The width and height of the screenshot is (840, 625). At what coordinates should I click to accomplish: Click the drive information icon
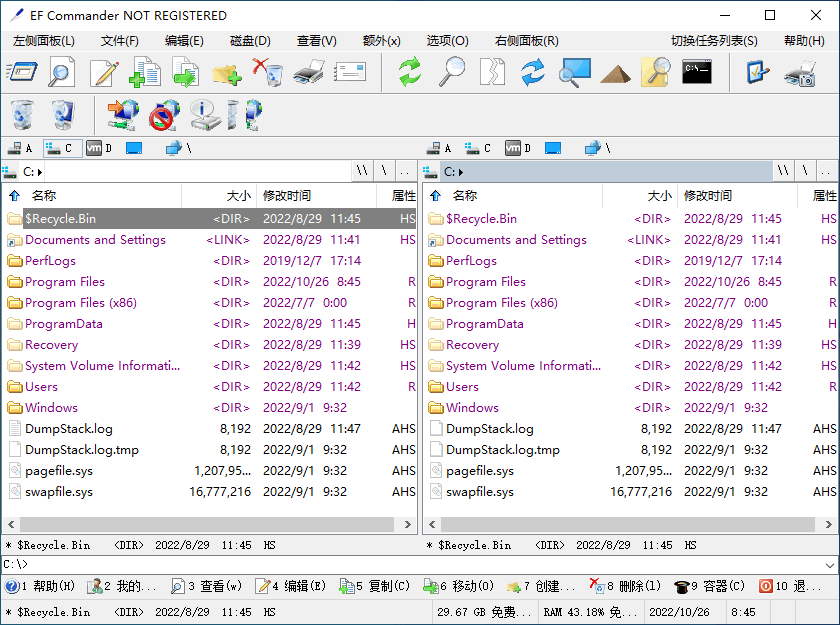coord(205,115)
